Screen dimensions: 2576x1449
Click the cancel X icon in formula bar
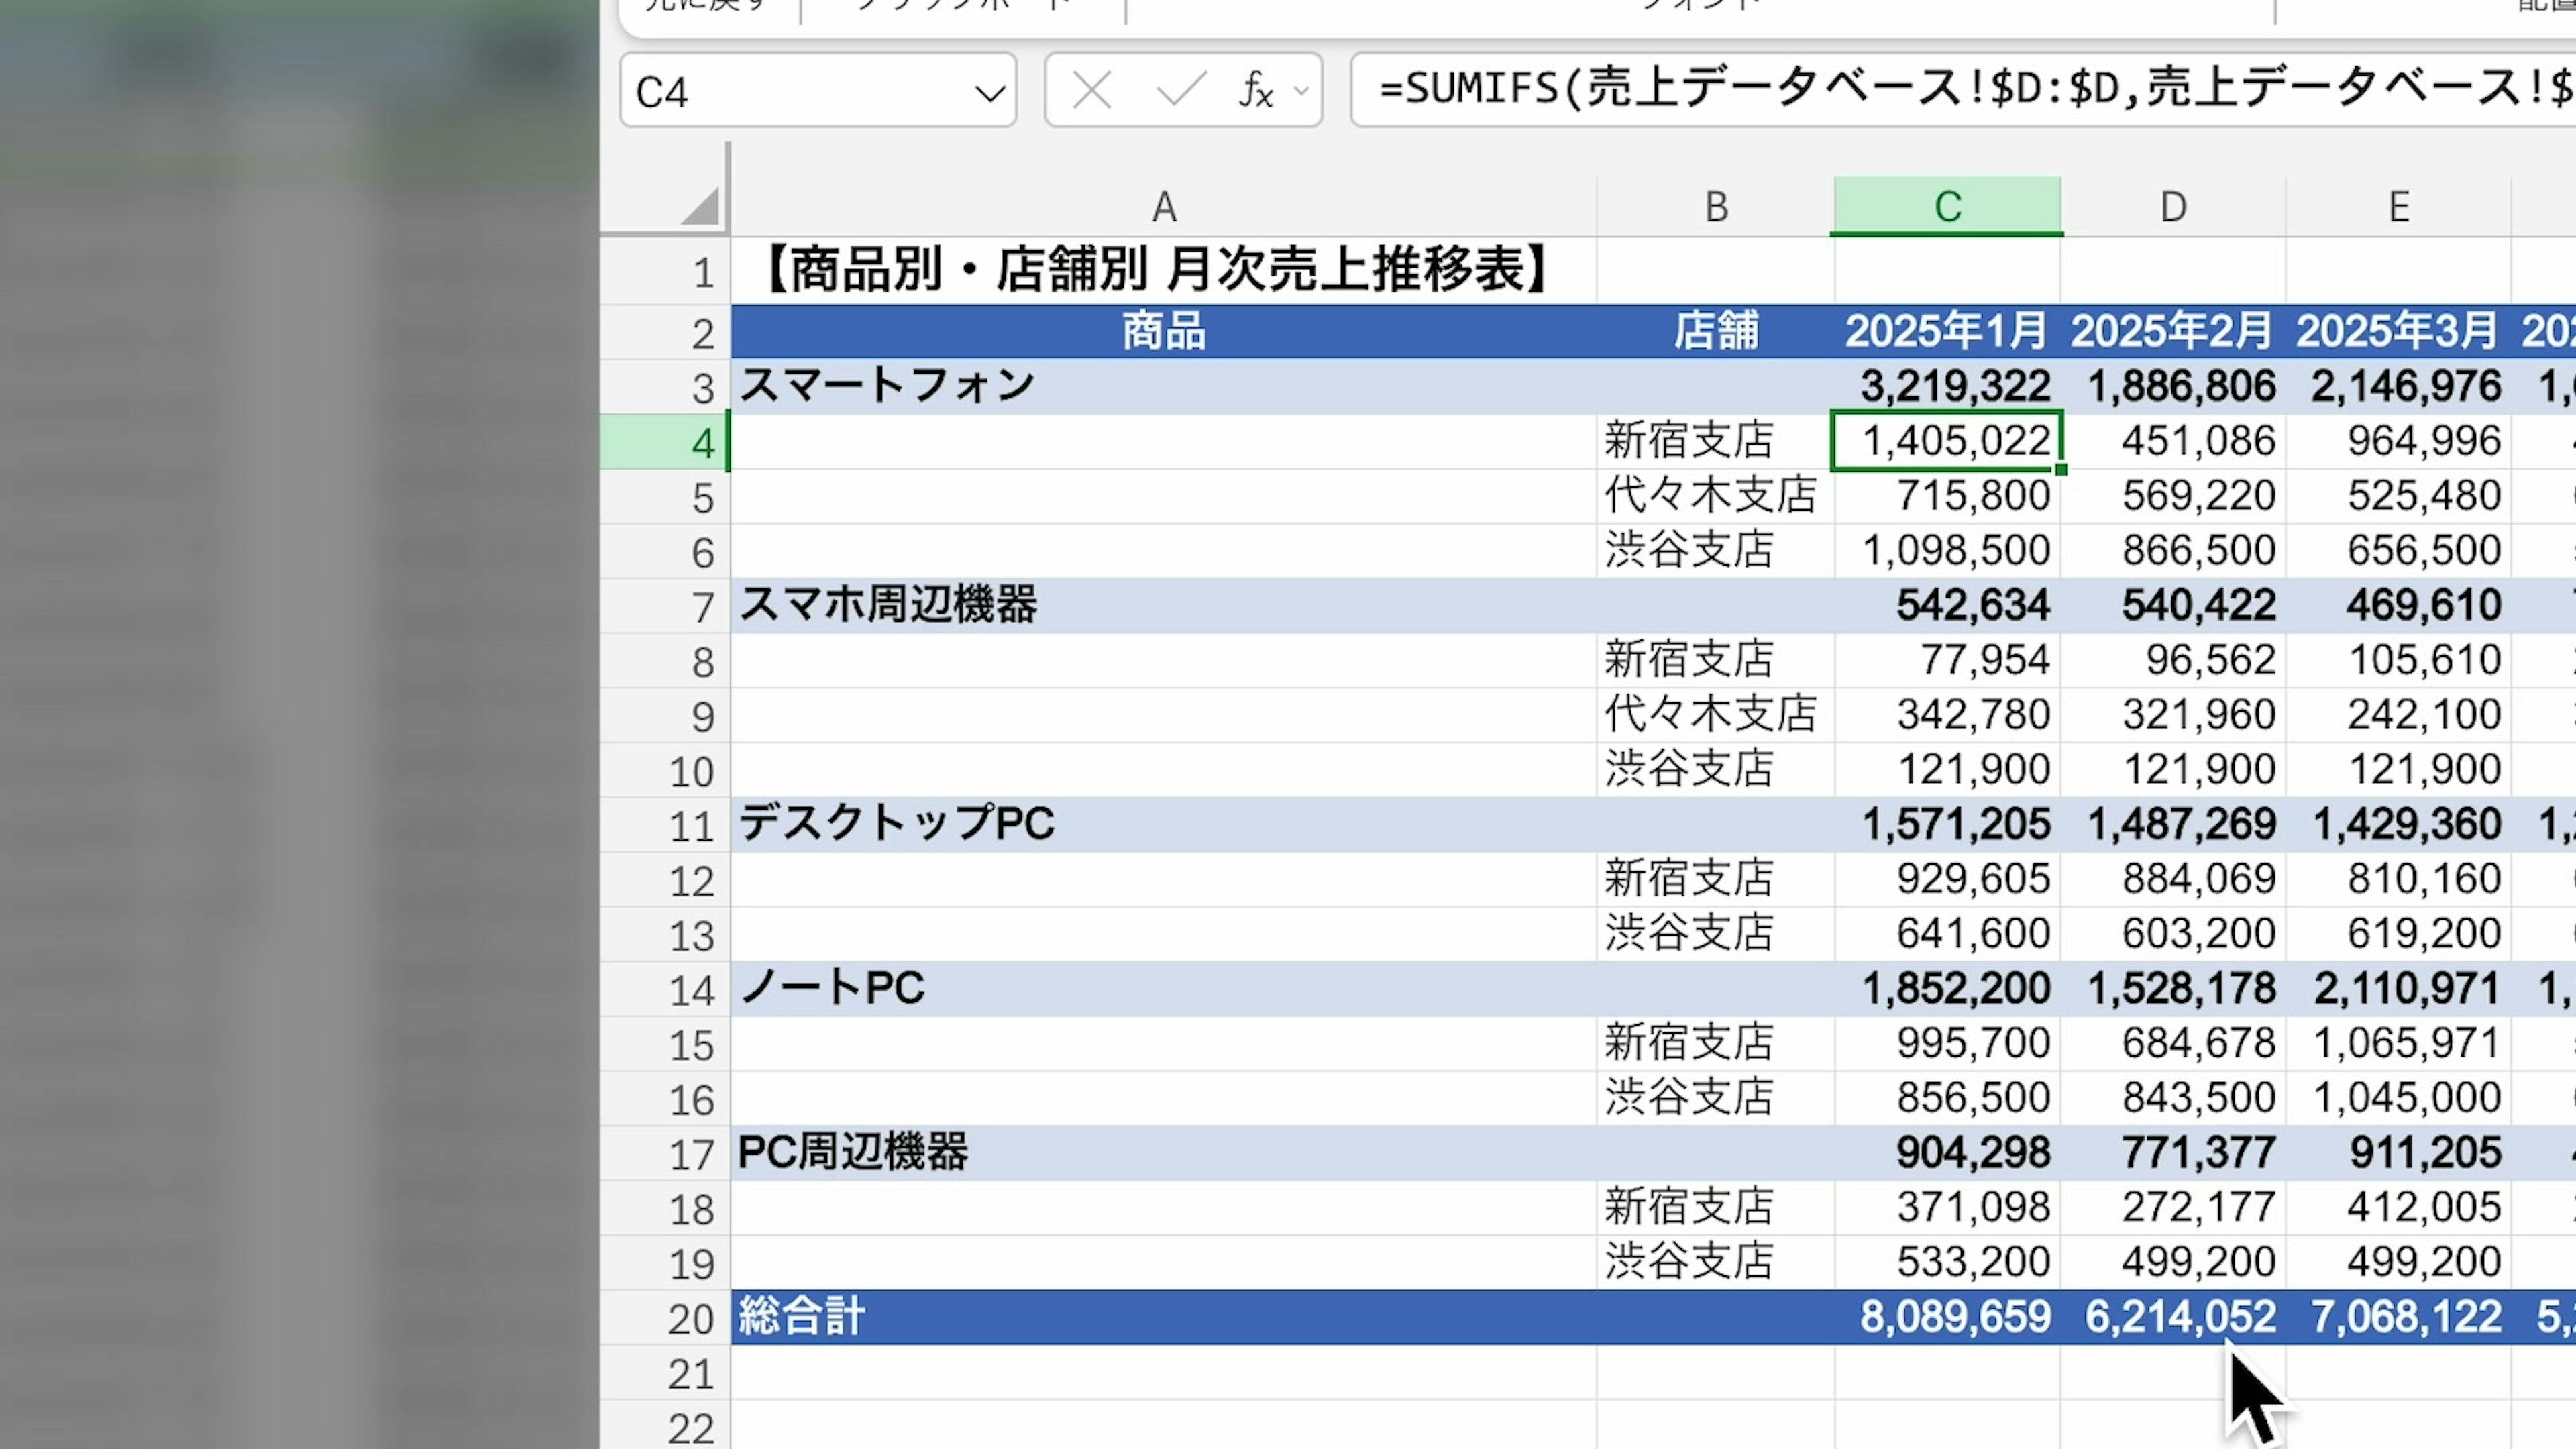(x=1091, y=92)
